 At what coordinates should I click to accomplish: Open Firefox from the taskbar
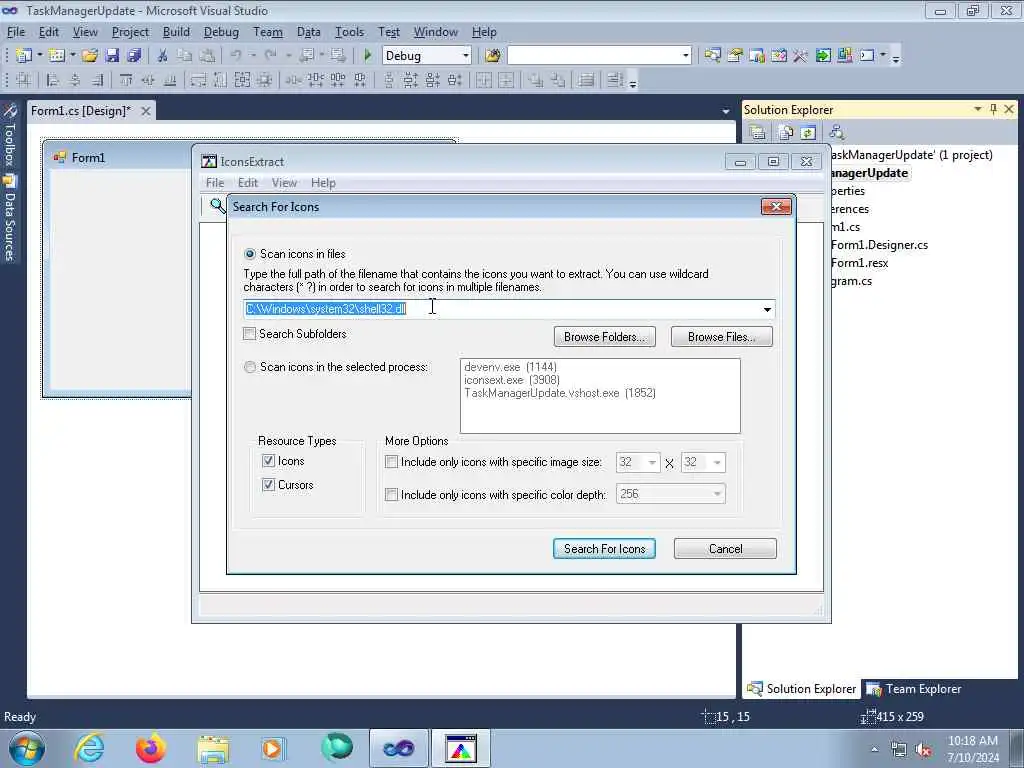click(x=150, y=748)
